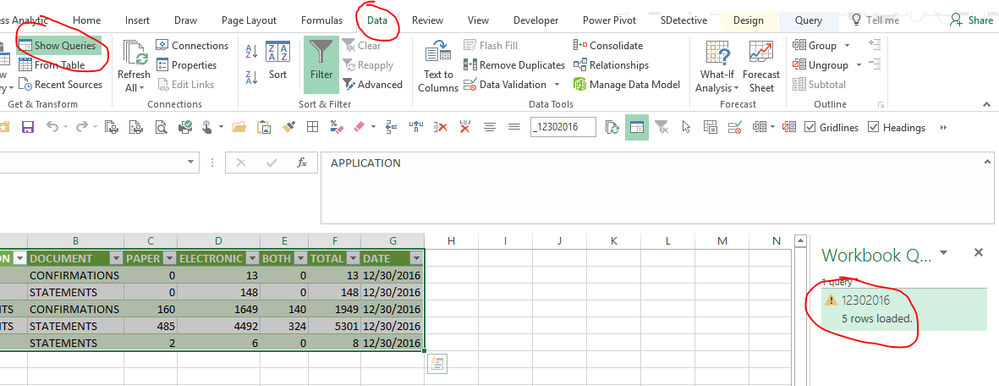Save the workbook with purple disk icon
The height and width of the screenshot is (386, 999).
click(x=27, y=127)
